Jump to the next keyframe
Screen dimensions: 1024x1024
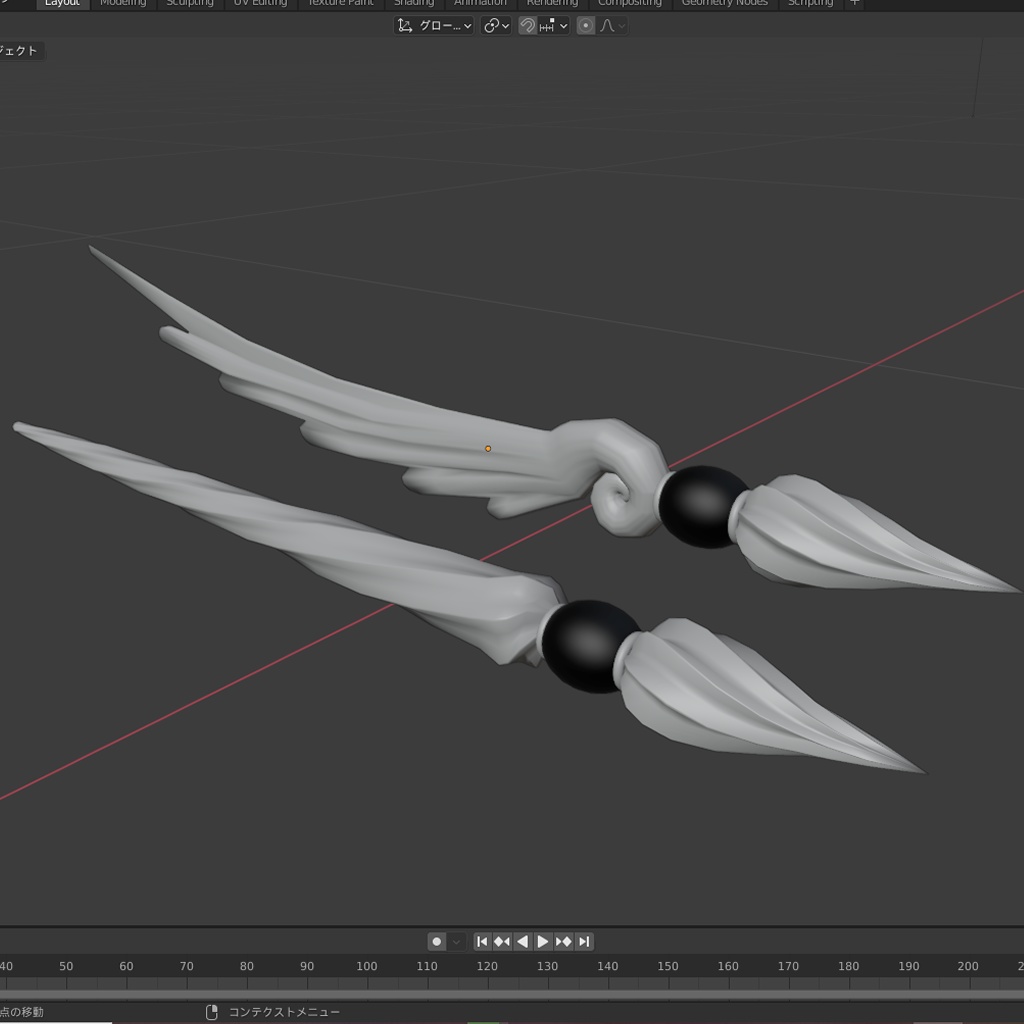coord(564,941)
